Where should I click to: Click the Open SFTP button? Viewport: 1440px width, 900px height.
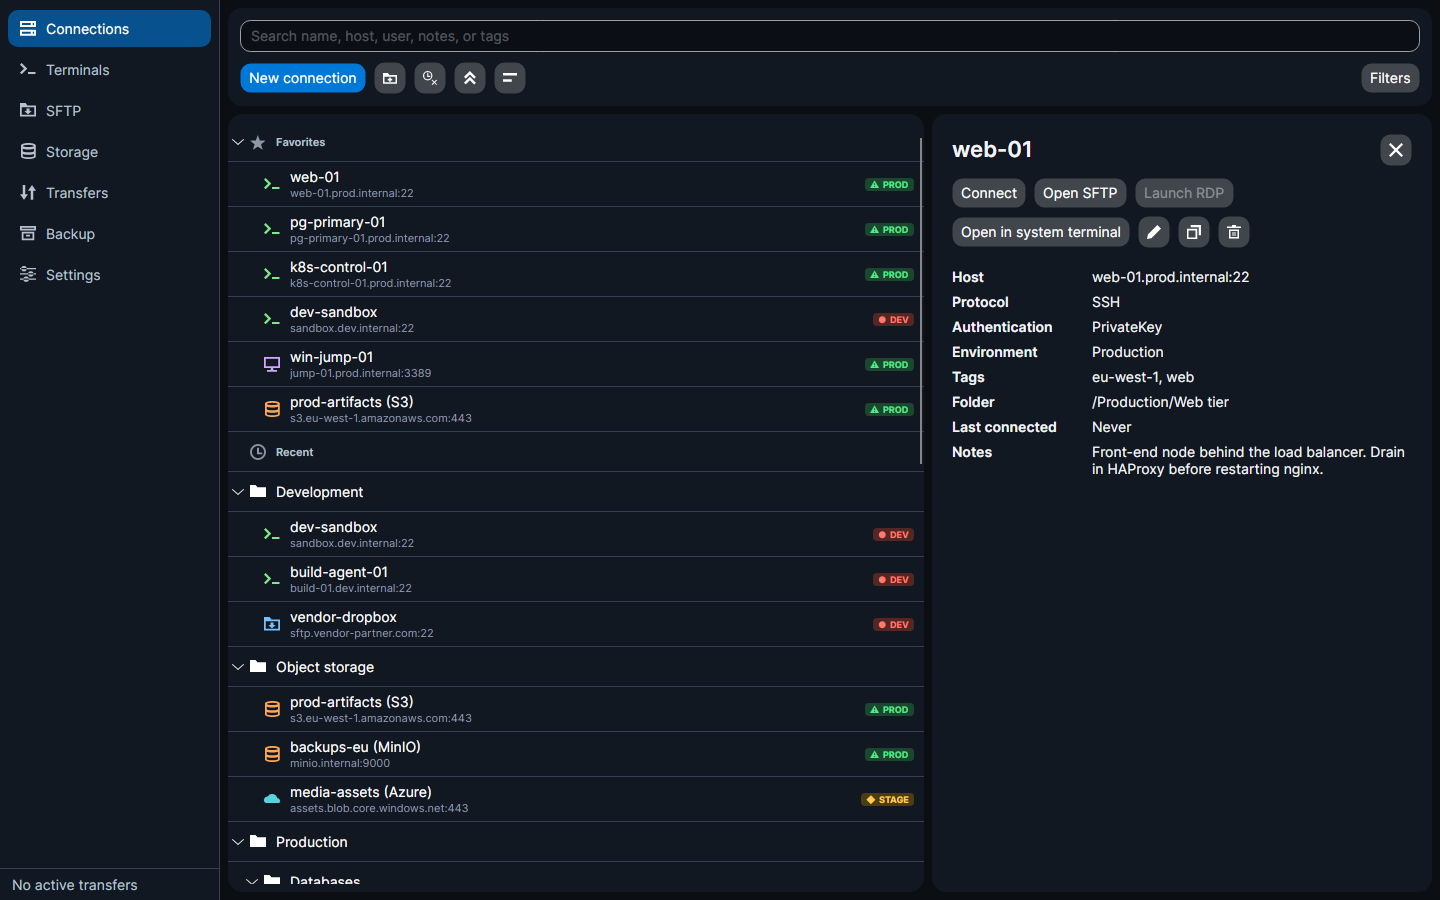pyautogui.click(x=1080, y=193)
